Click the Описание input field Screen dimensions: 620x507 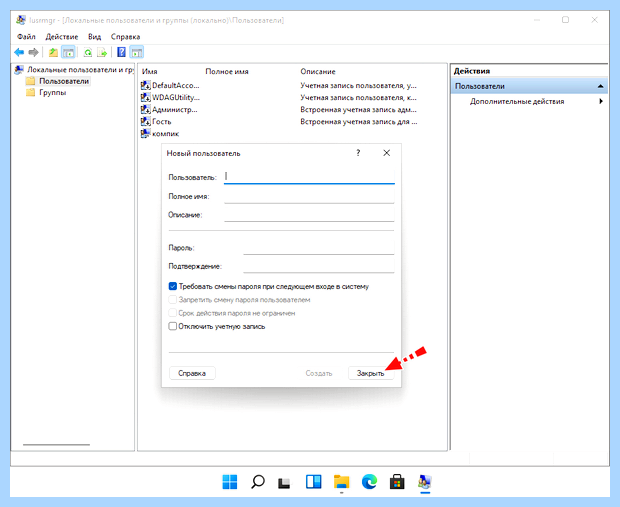click(x=309, y=214)
